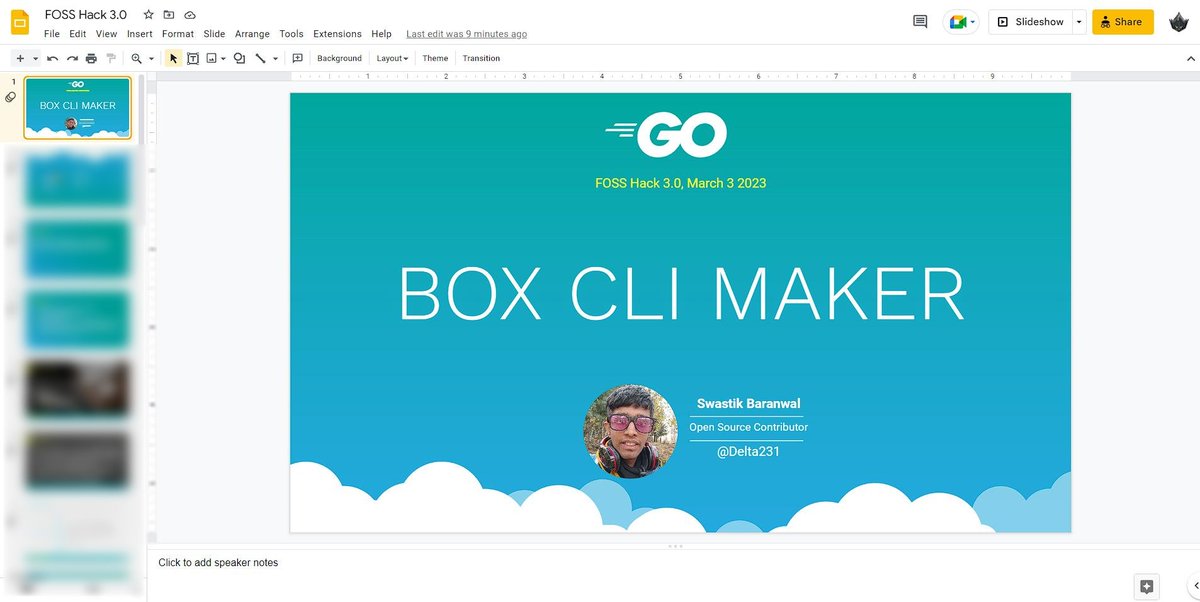Open the Format menu
Screen dimensions: 1200x602
tap(178, 34)
